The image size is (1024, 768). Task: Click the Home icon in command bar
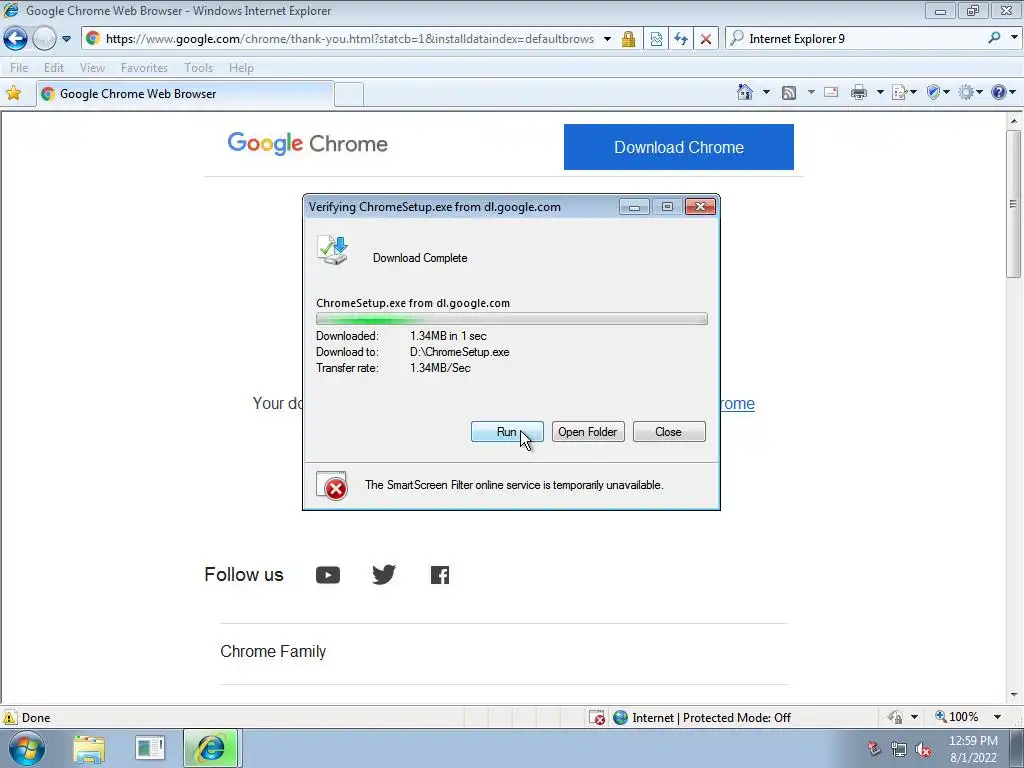coord(744,93)
